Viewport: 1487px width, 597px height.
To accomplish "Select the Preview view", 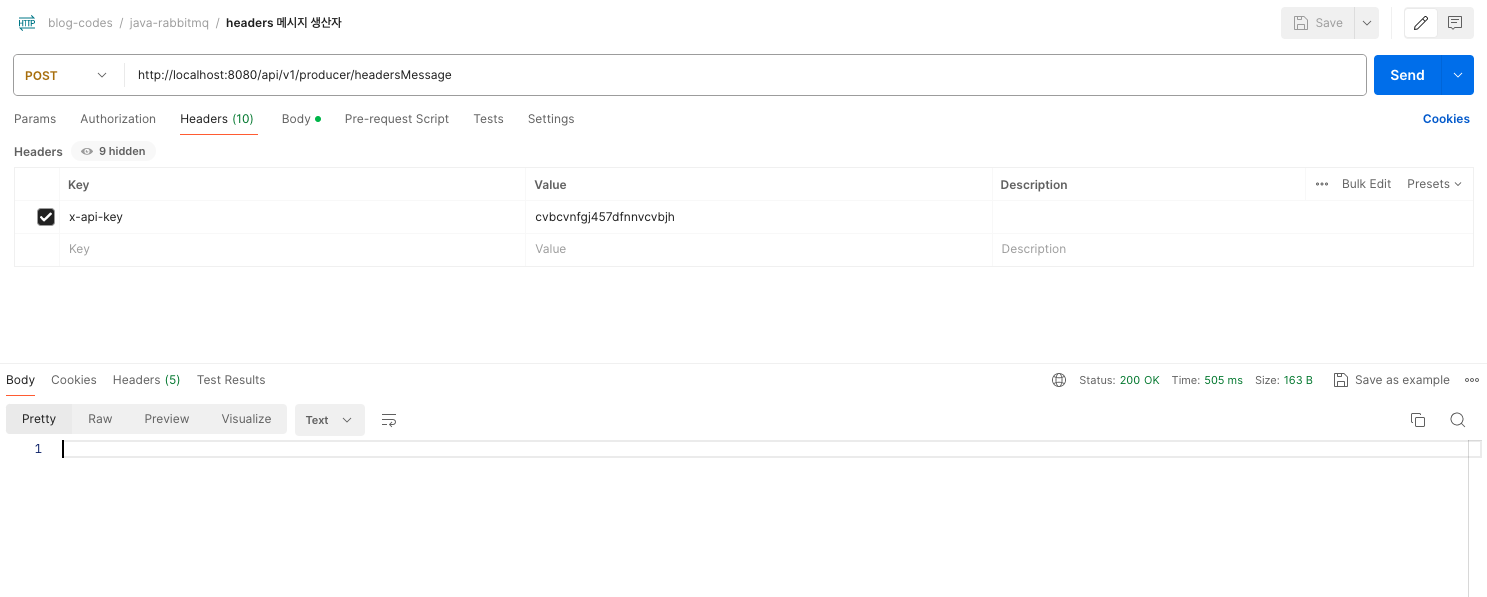I will click(x=167, y=419).
